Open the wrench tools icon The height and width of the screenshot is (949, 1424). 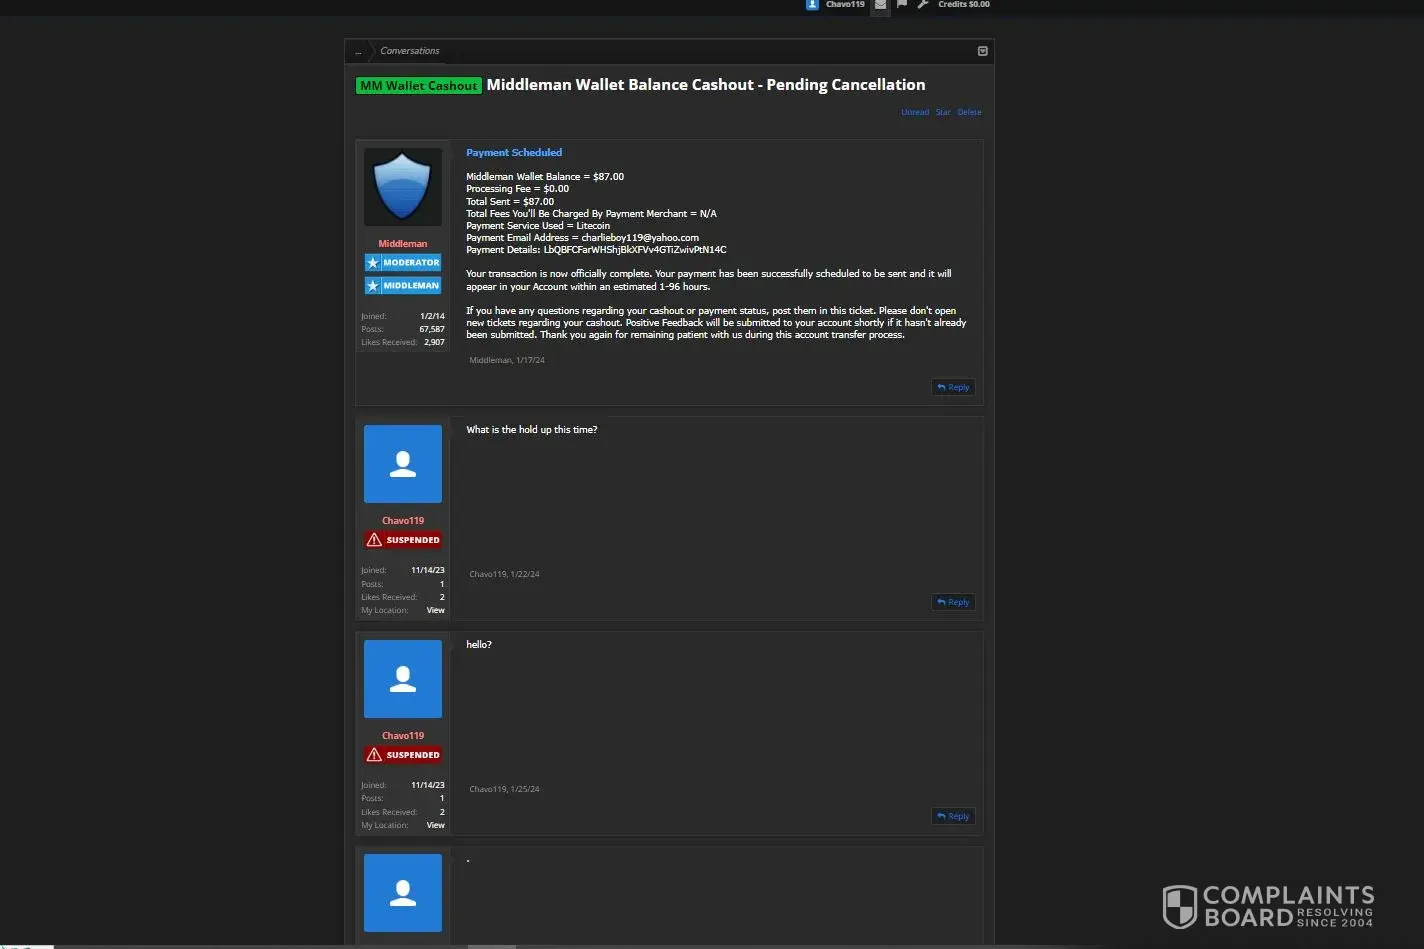coord(923,5)
